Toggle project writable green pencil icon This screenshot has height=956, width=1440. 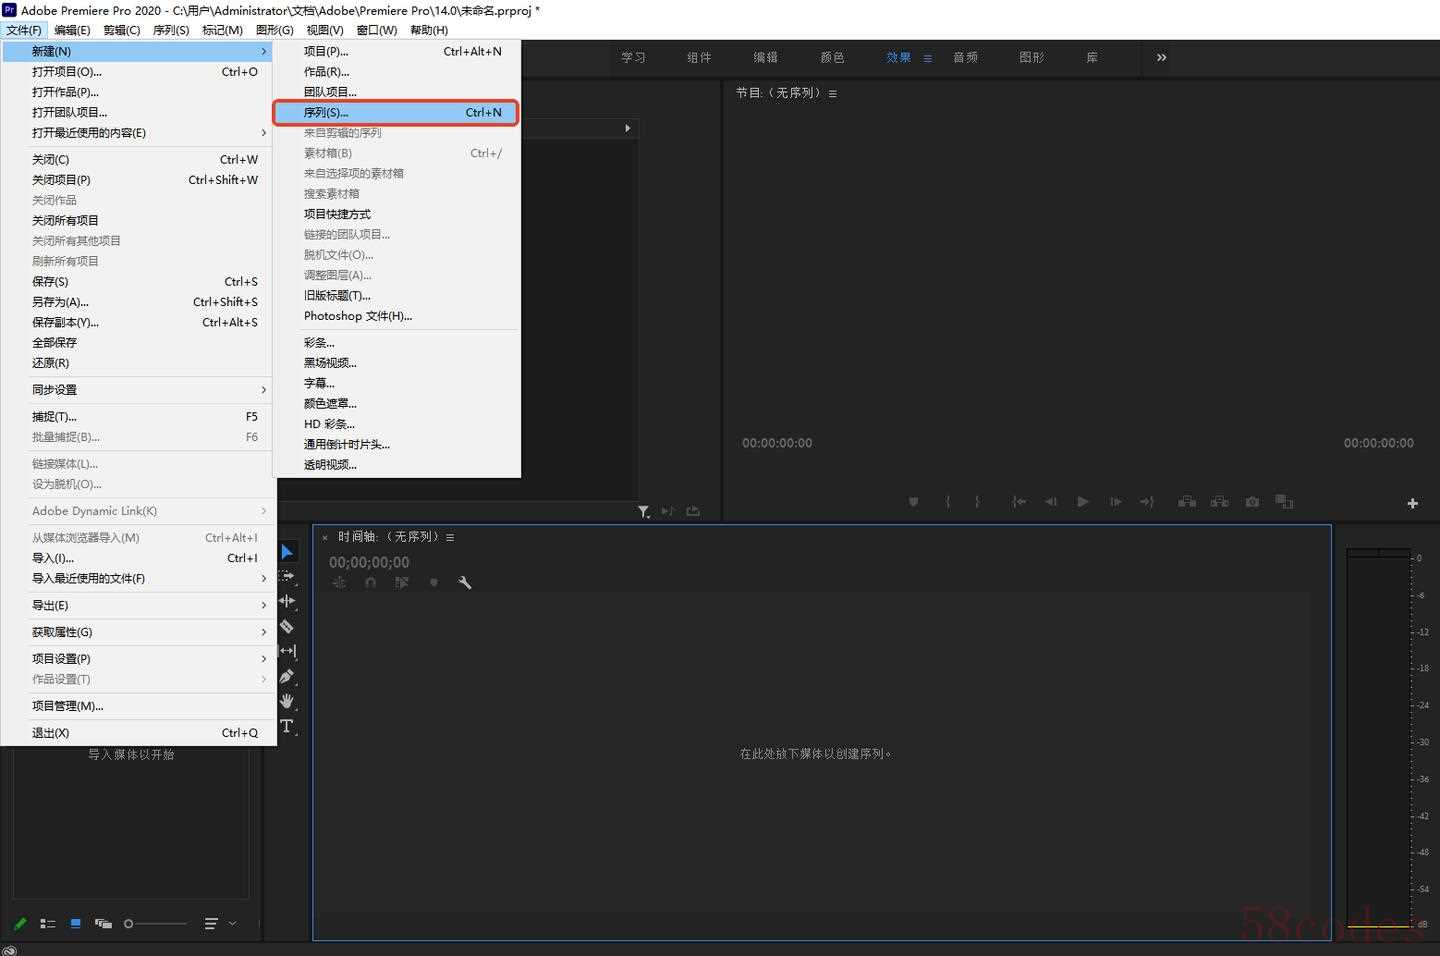pyautogui.click(x=20, y=923)
